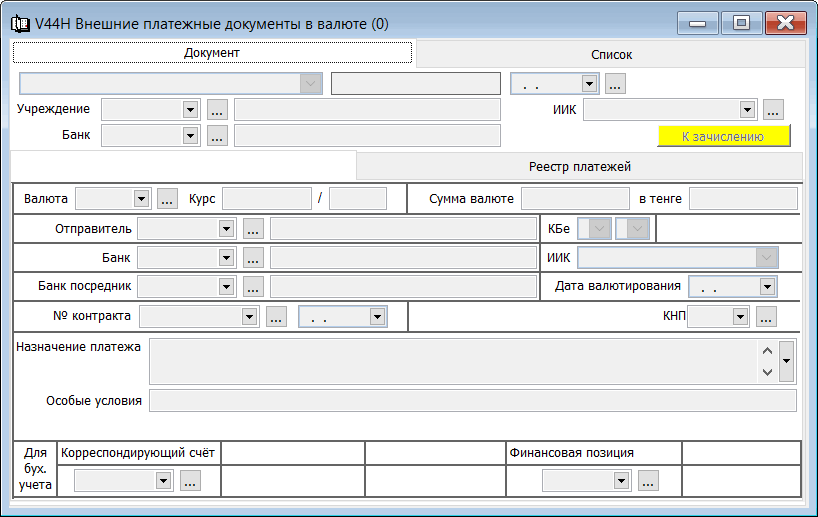Click the ellipsis button next to Валюта

point(167,199)
